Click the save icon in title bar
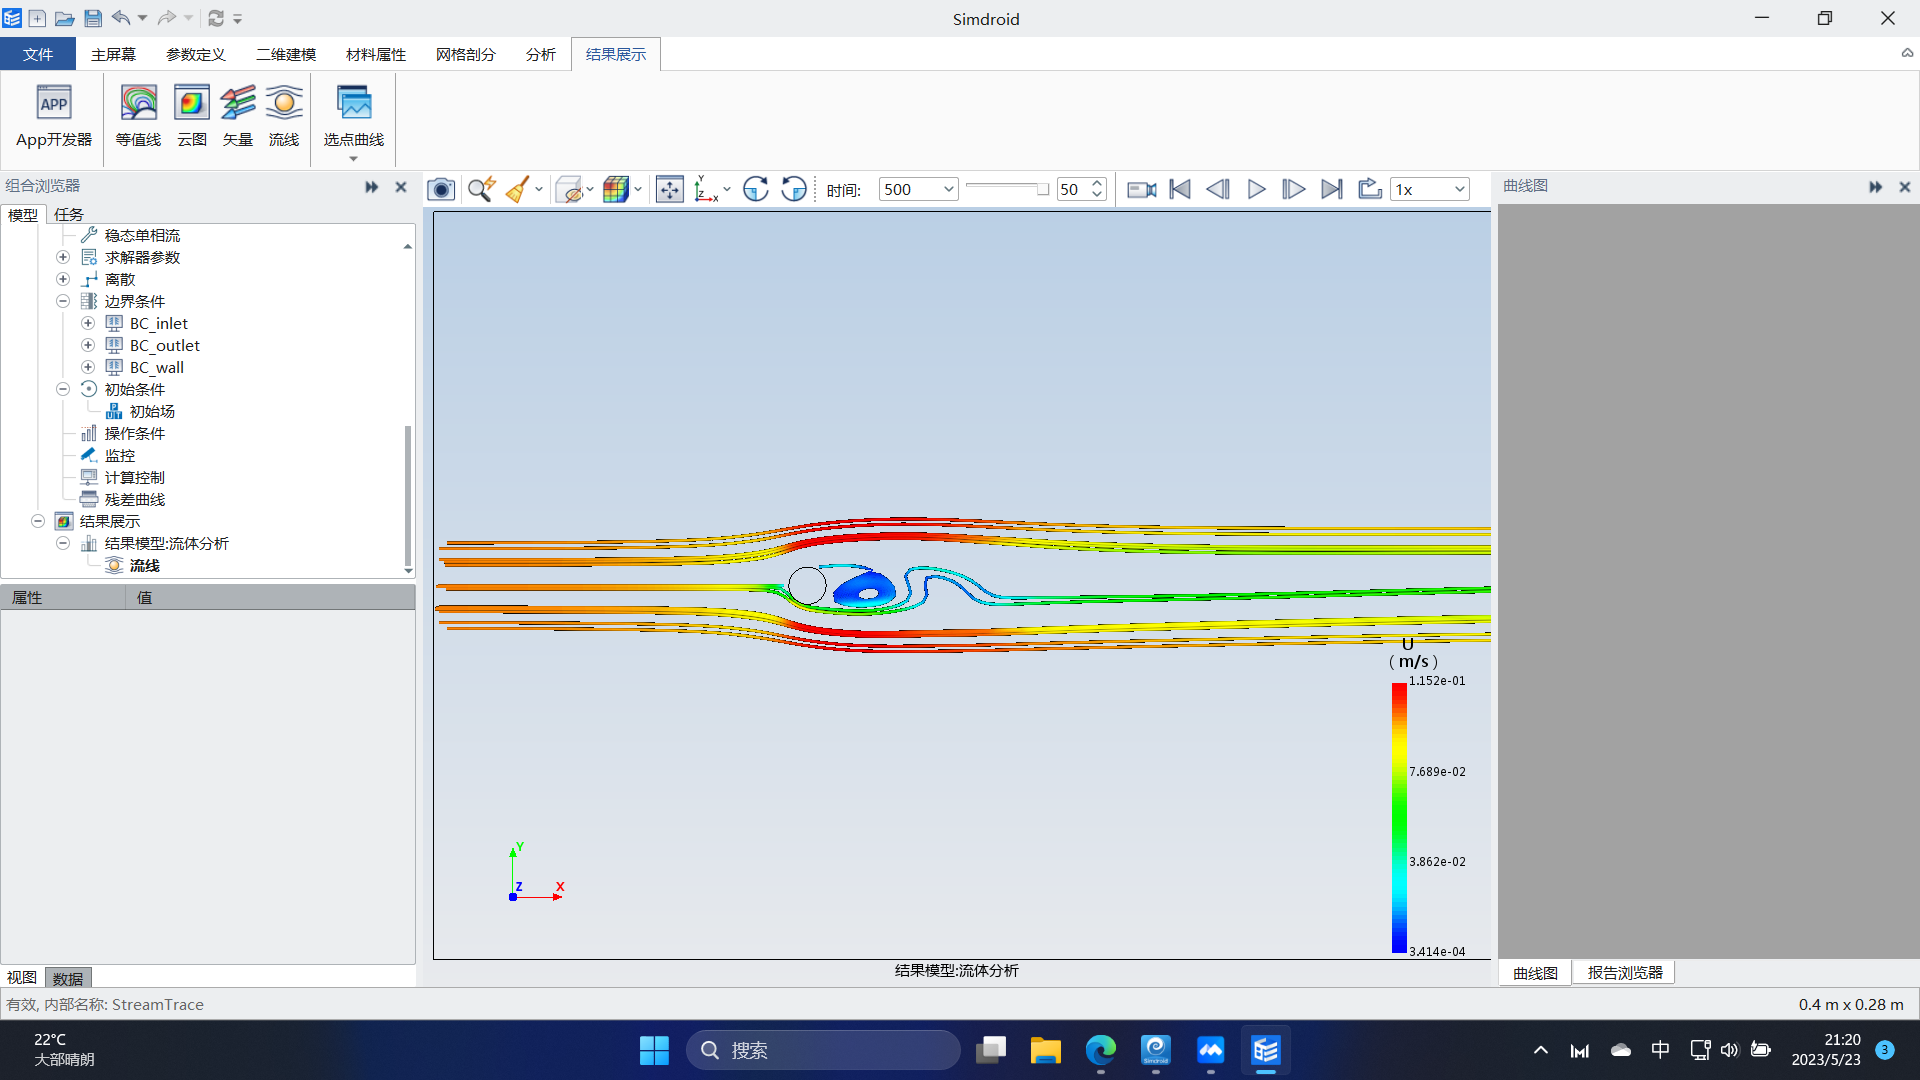 click(x=93, y=18)
